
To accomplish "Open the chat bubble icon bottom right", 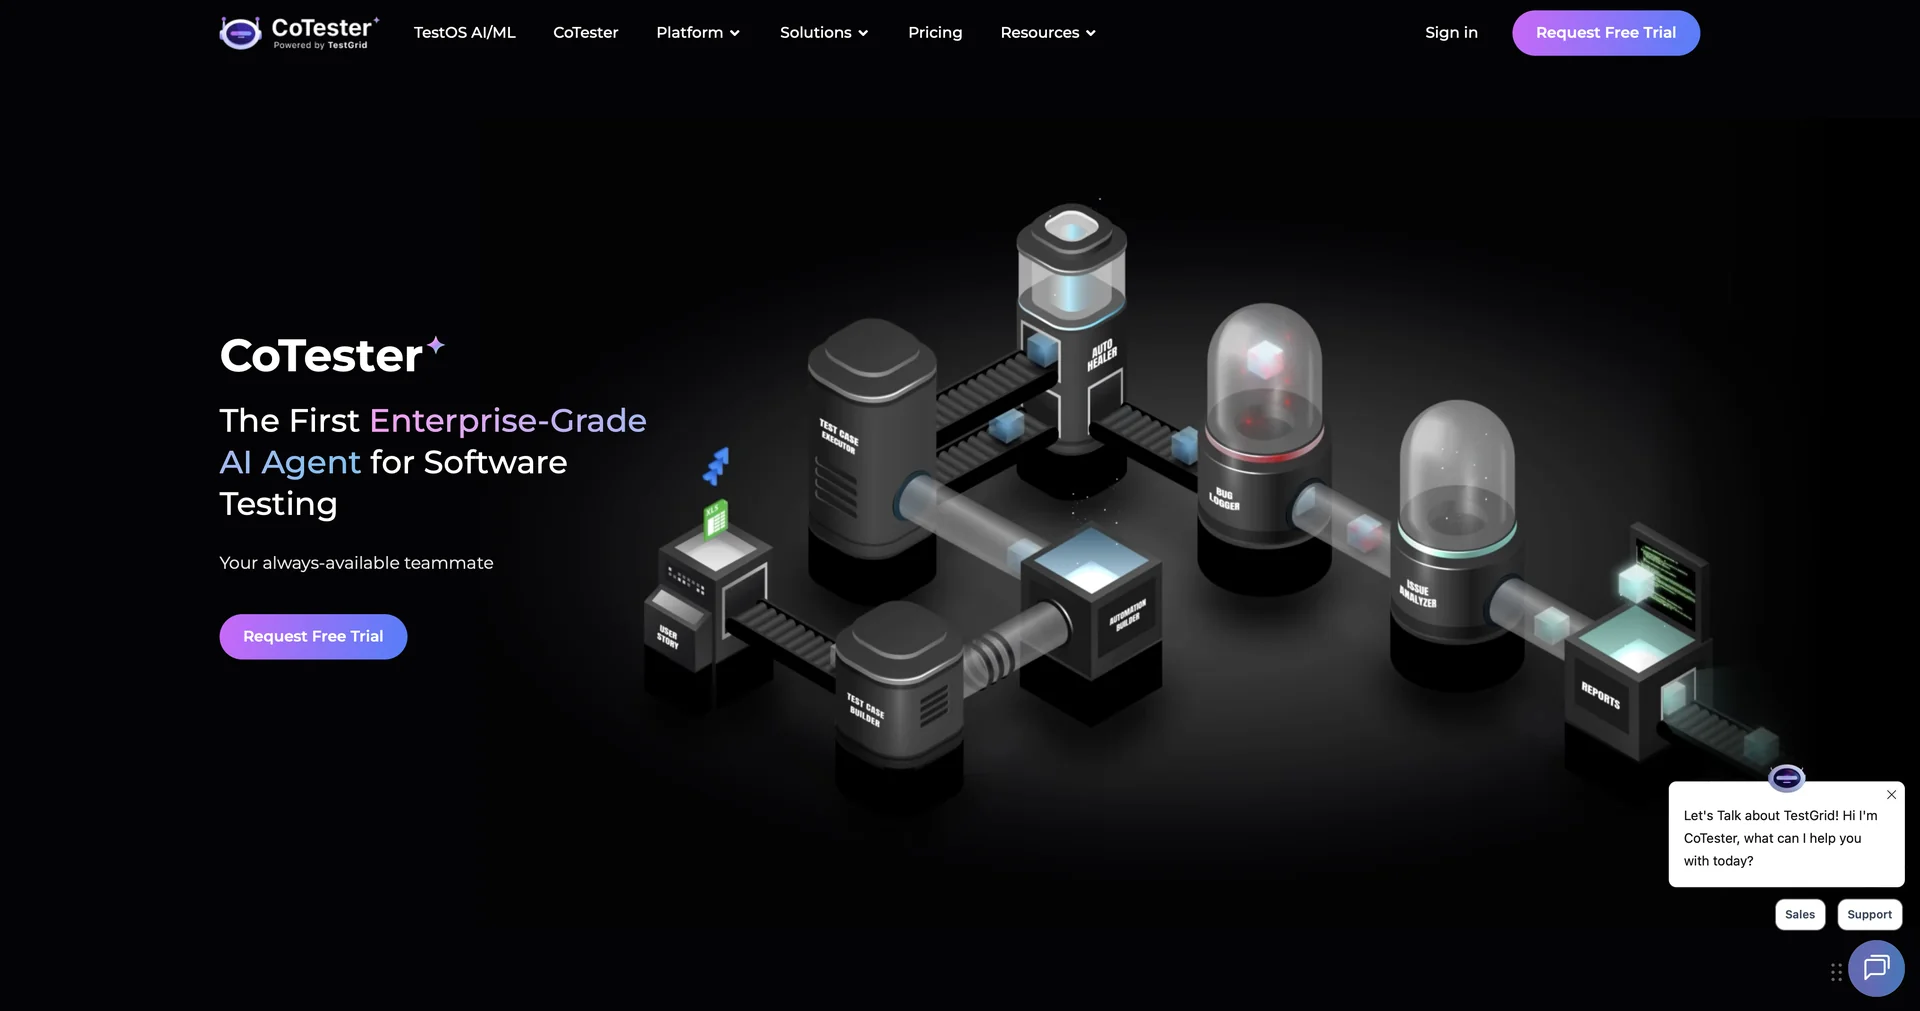I will click(x=1877, y=968).
